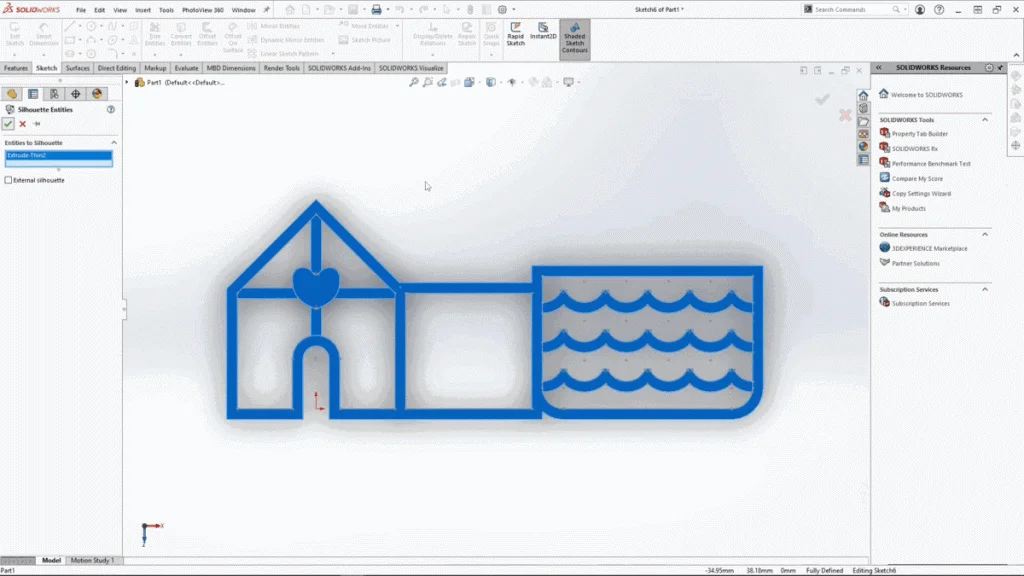The height and width of the screenshot is (576, 1024).
Task: Open Insert menu
Action: tap(143, 10)
